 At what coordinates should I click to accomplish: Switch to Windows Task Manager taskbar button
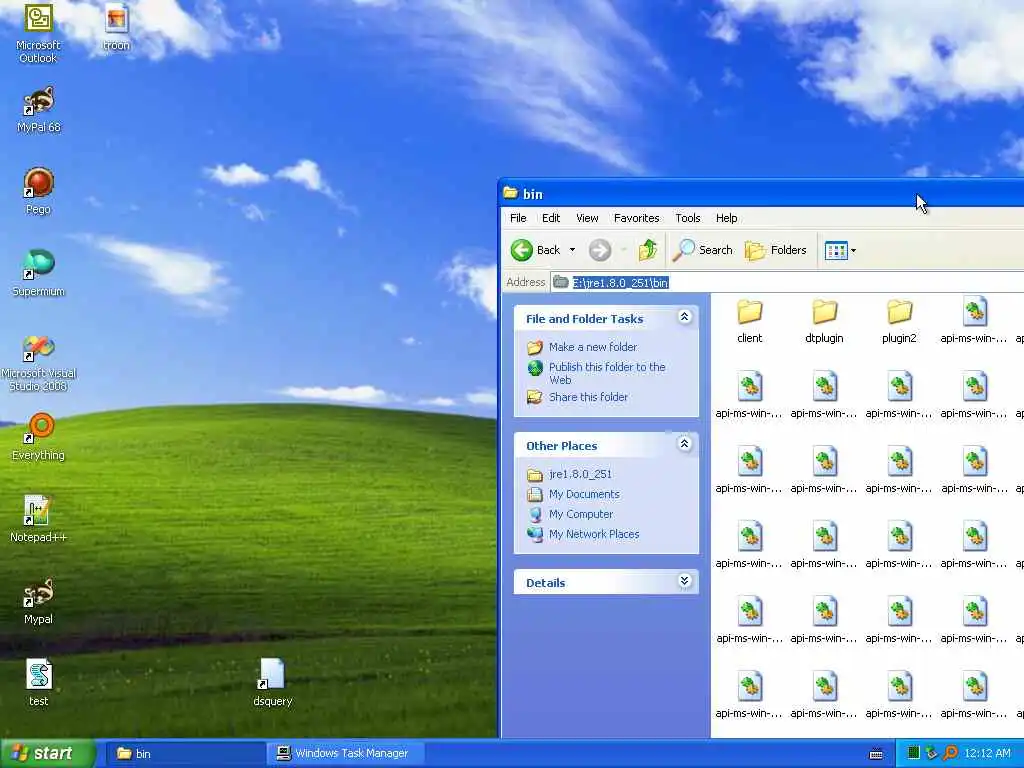[x=345, y=754]
